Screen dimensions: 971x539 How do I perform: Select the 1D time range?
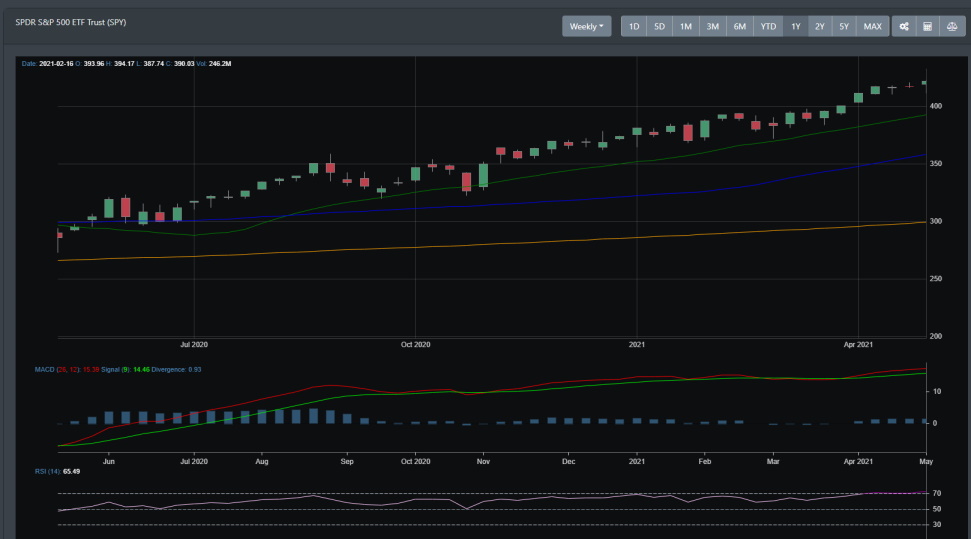(x=634, y=27)
